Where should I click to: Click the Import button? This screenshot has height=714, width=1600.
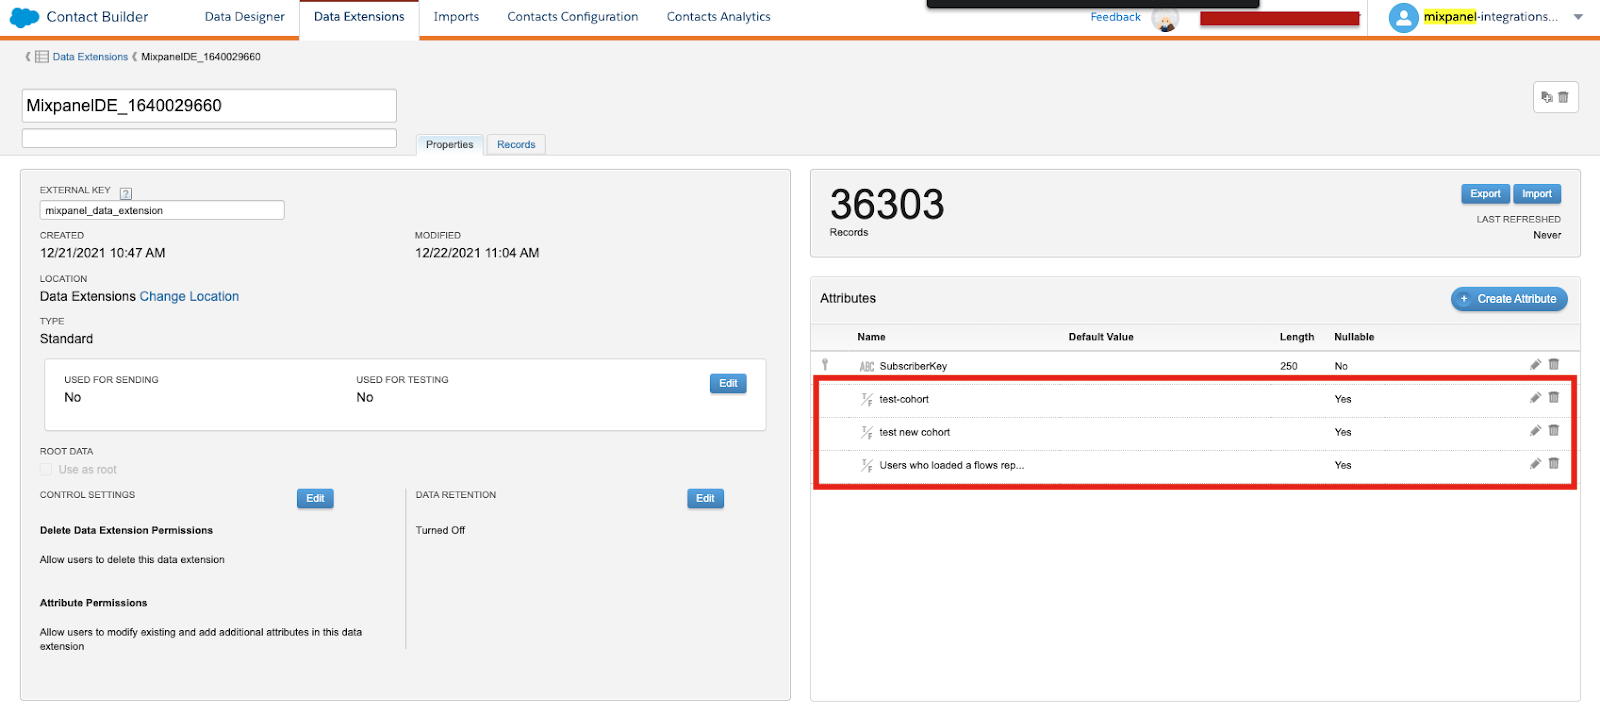(1537, 194)
